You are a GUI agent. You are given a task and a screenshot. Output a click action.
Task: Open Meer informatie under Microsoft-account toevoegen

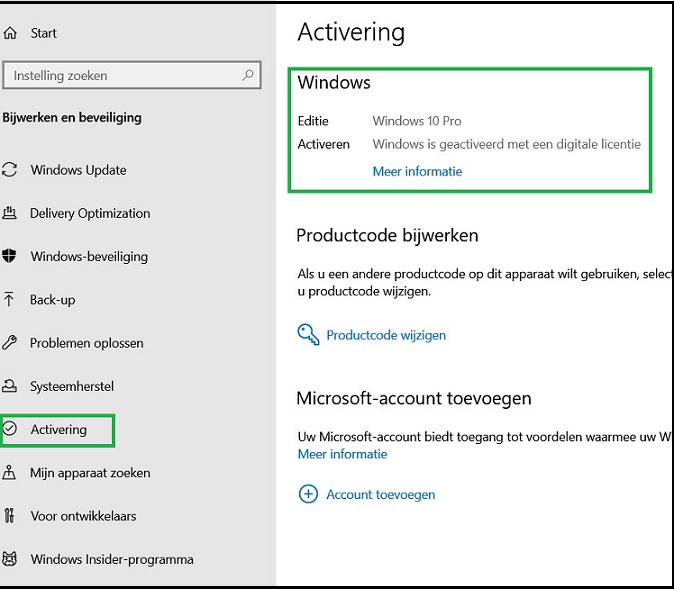coord(343,454)
